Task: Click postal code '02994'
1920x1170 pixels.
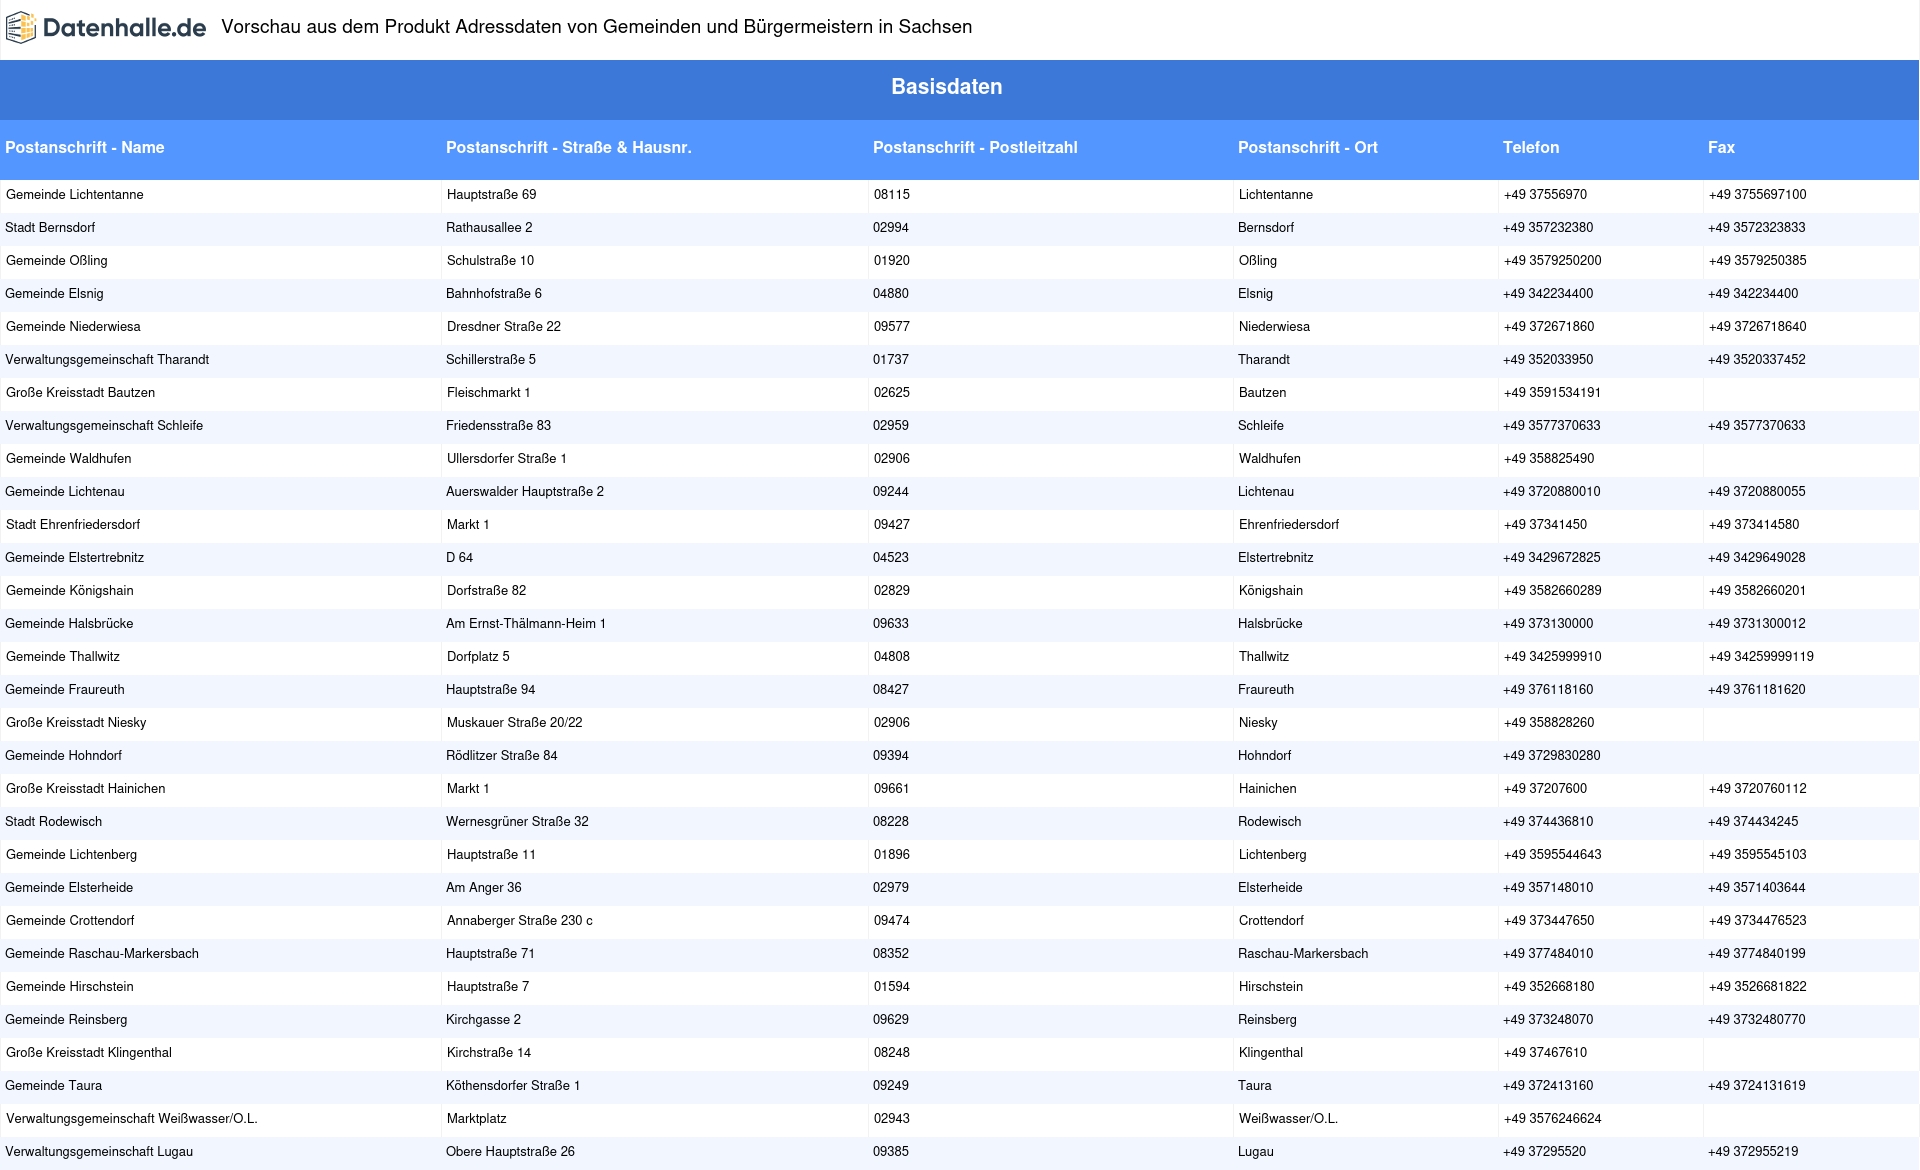Action: pyautogui.click(x=891, y=228)
